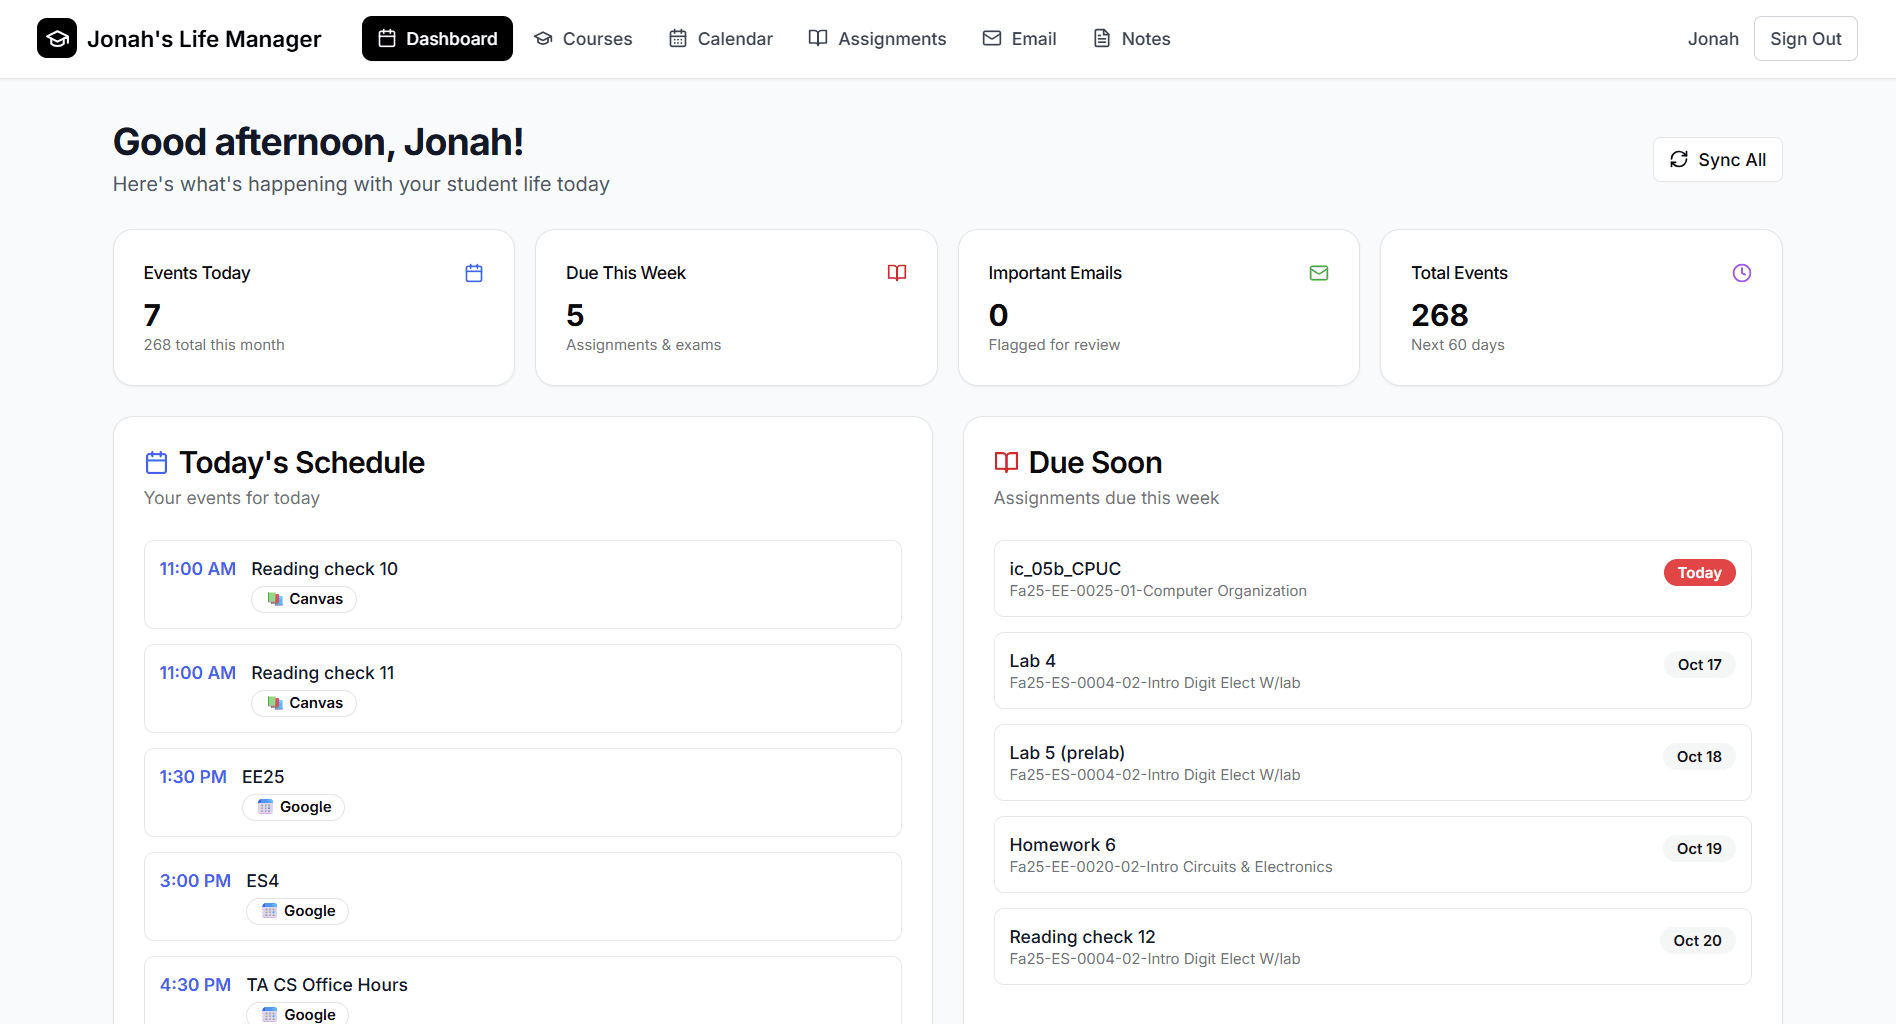Click the Sign Out button
1896x1024 pixels.
click(x=1805, y=39)
